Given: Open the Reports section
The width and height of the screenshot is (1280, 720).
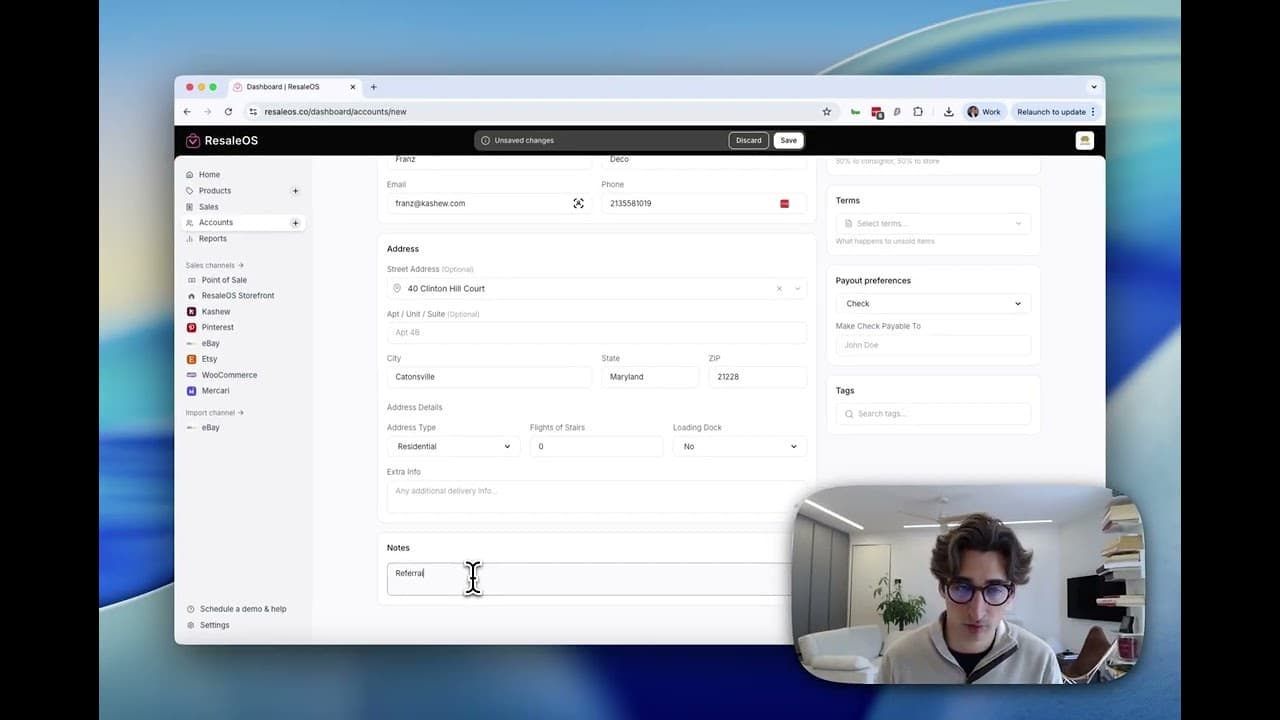Looking at the screenshot, I should pos(212,238).
